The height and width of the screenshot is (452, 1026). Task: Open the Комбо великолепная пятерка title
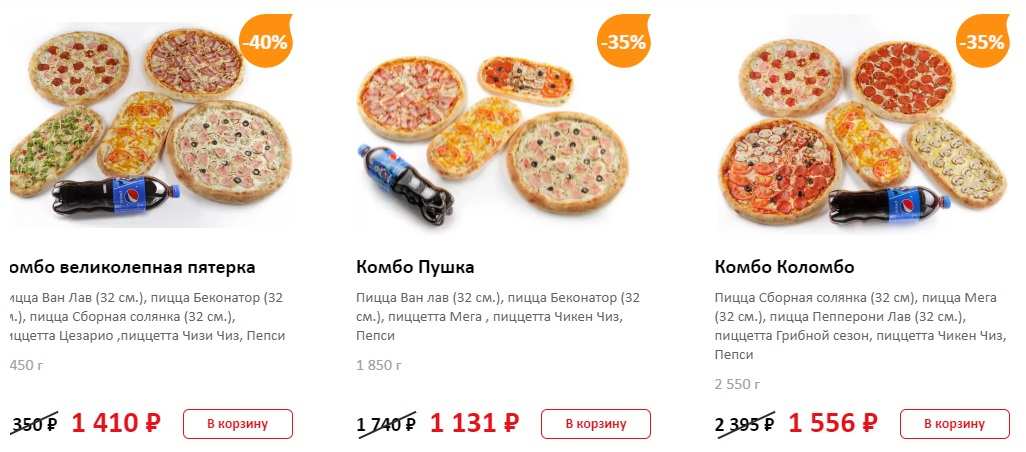point(132,267)
